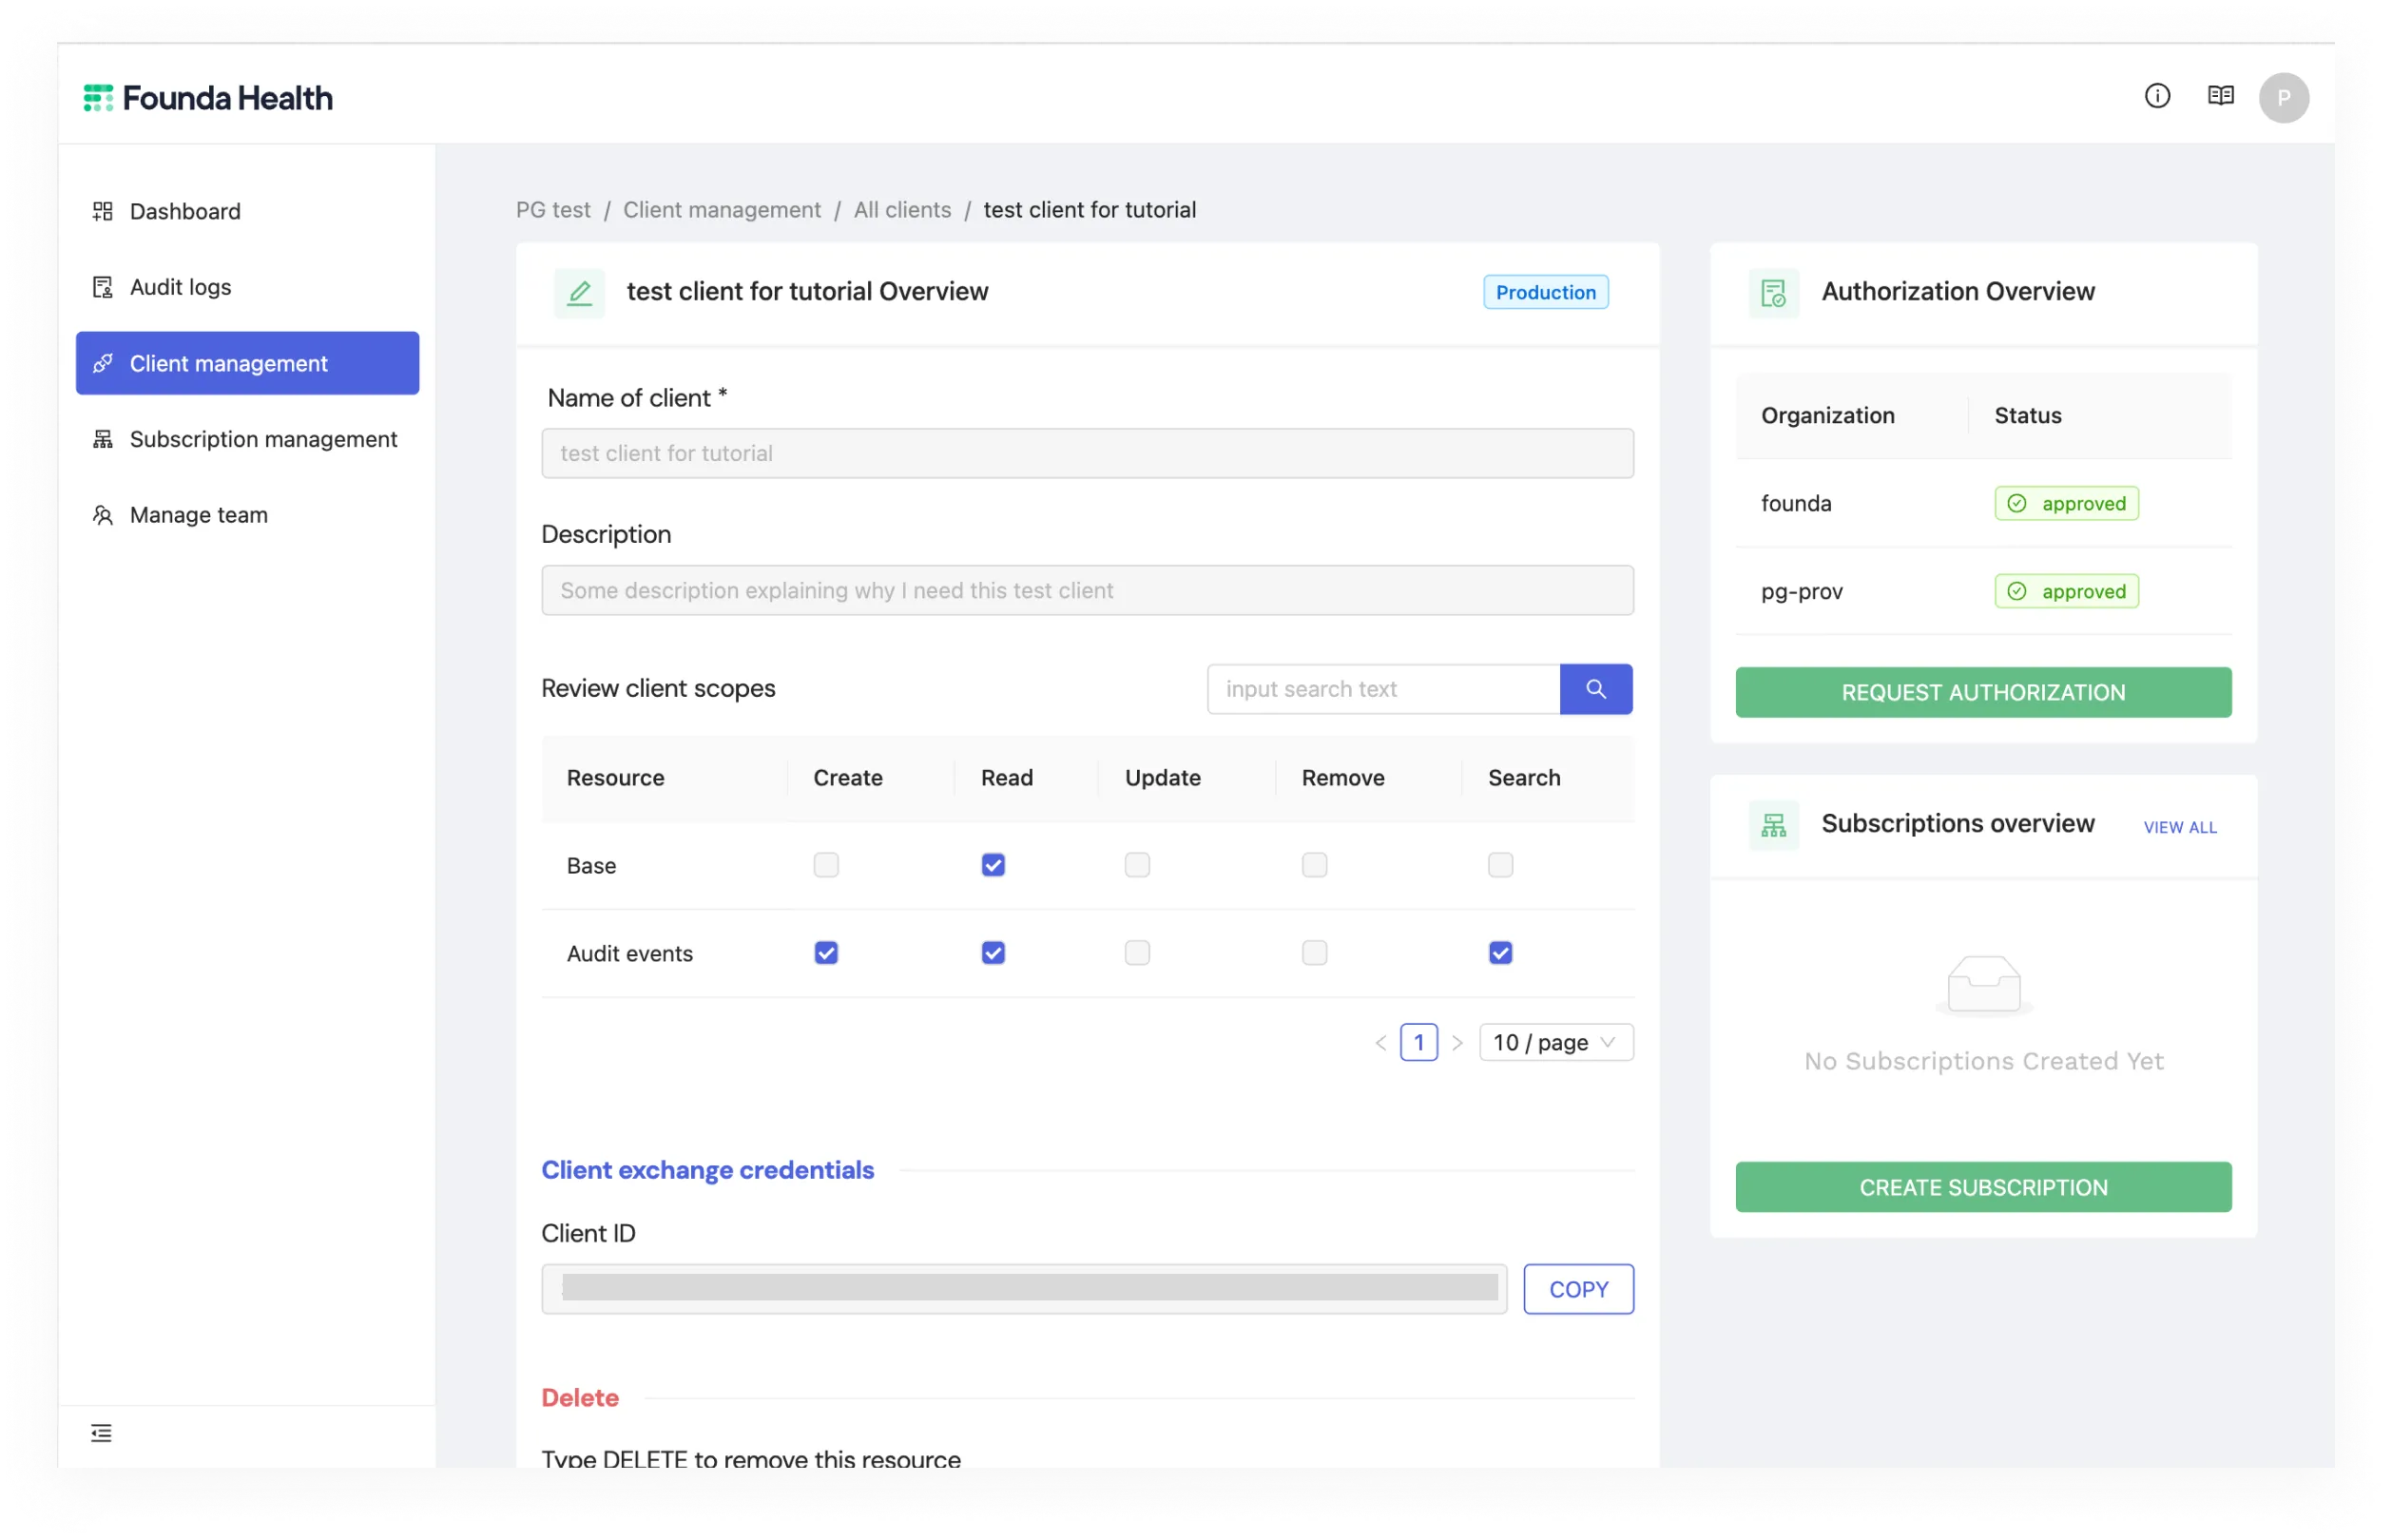Uncheck Base Read checkbox
The width and height of the screenshot is (2392, 1540).
[x=993, y=865]
